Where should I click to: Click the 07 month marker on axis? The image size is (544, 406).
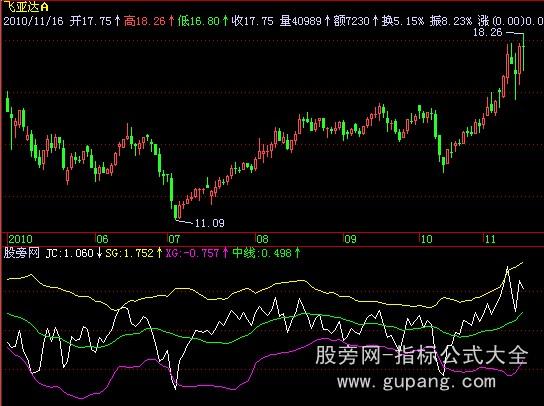pyautogui.click(x=174, y=239)
